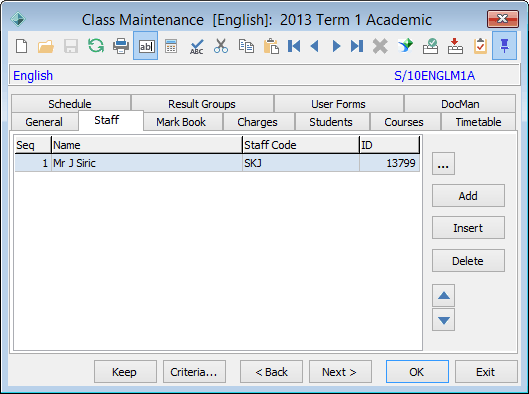Click the Exit button
Screen dimensions: 529x394
pyautogui.click(x=486, y=372)
